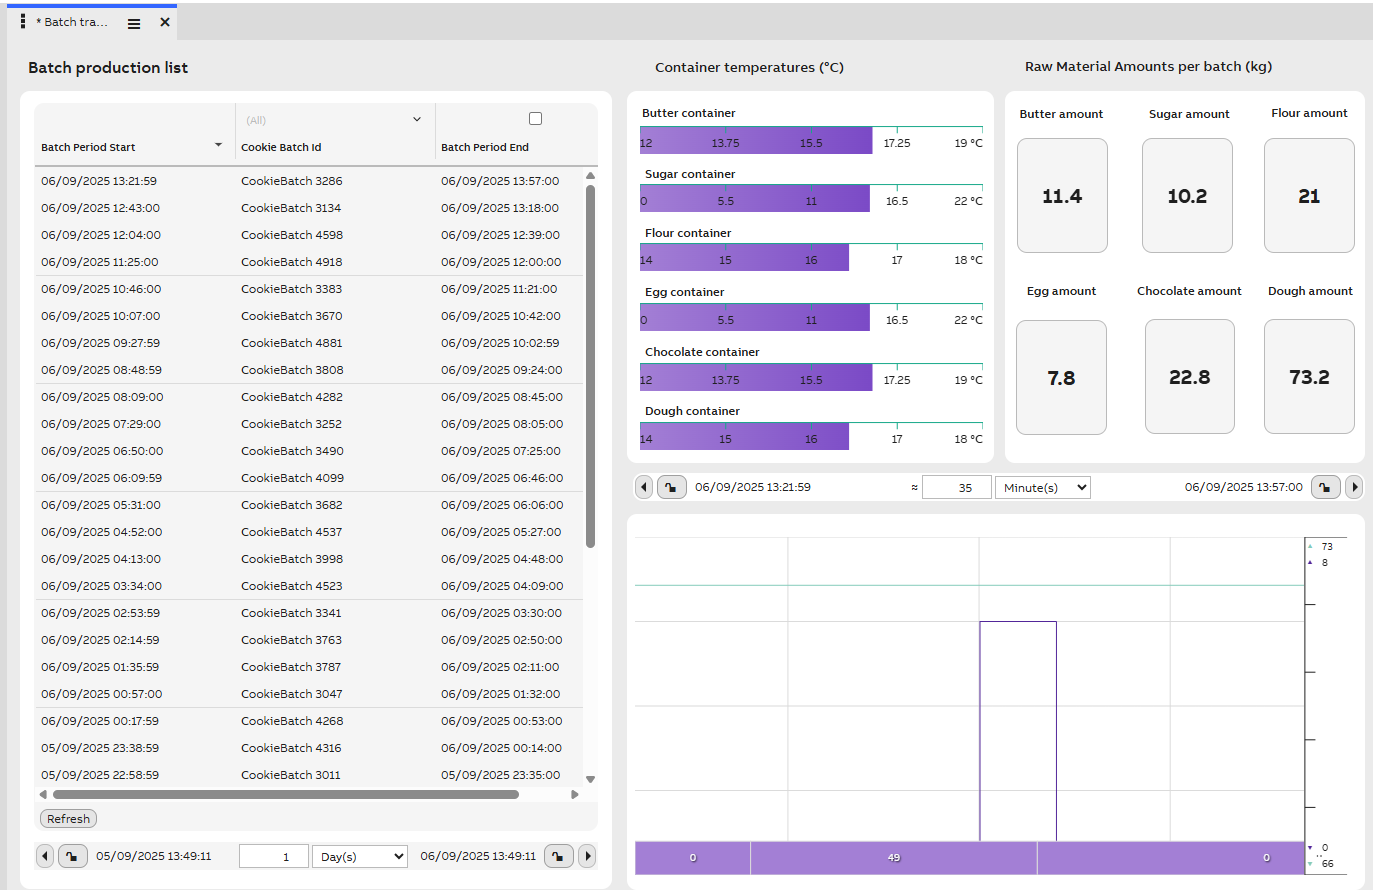
Task: Click the unlock icon left of the batch start time
Action: (x=72, y=856)
